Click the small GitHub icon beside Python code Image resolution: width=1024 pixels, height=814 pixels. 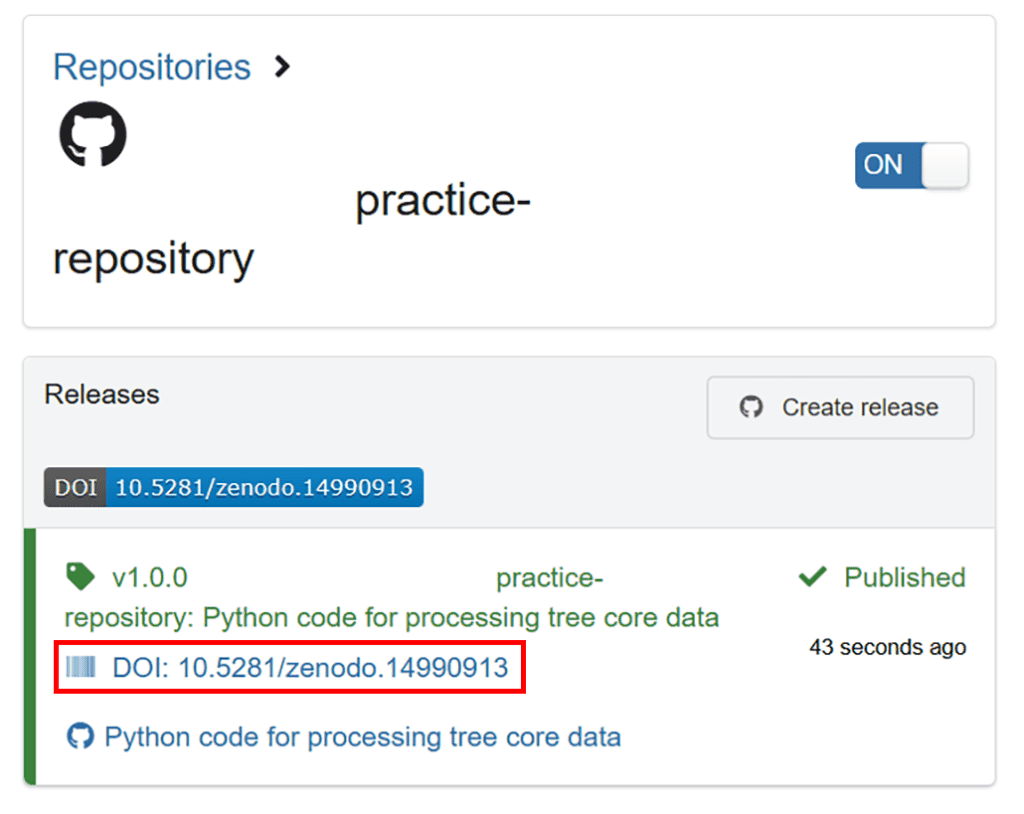coord(80,736)
